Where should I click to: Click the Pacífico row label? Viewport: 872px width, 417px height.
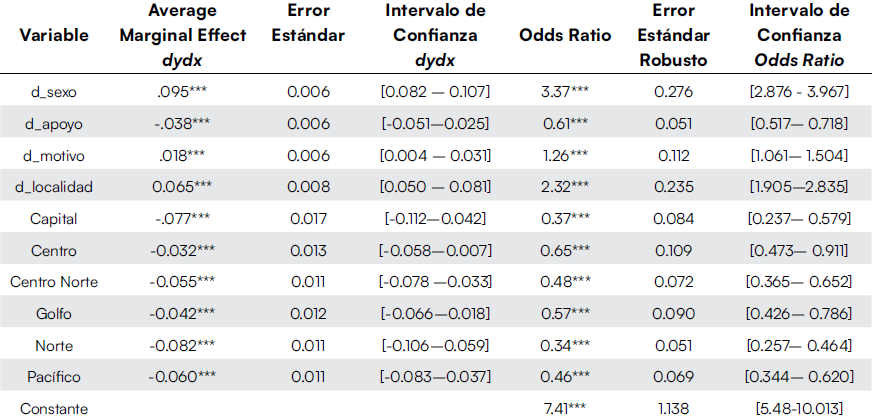(54, 377)
